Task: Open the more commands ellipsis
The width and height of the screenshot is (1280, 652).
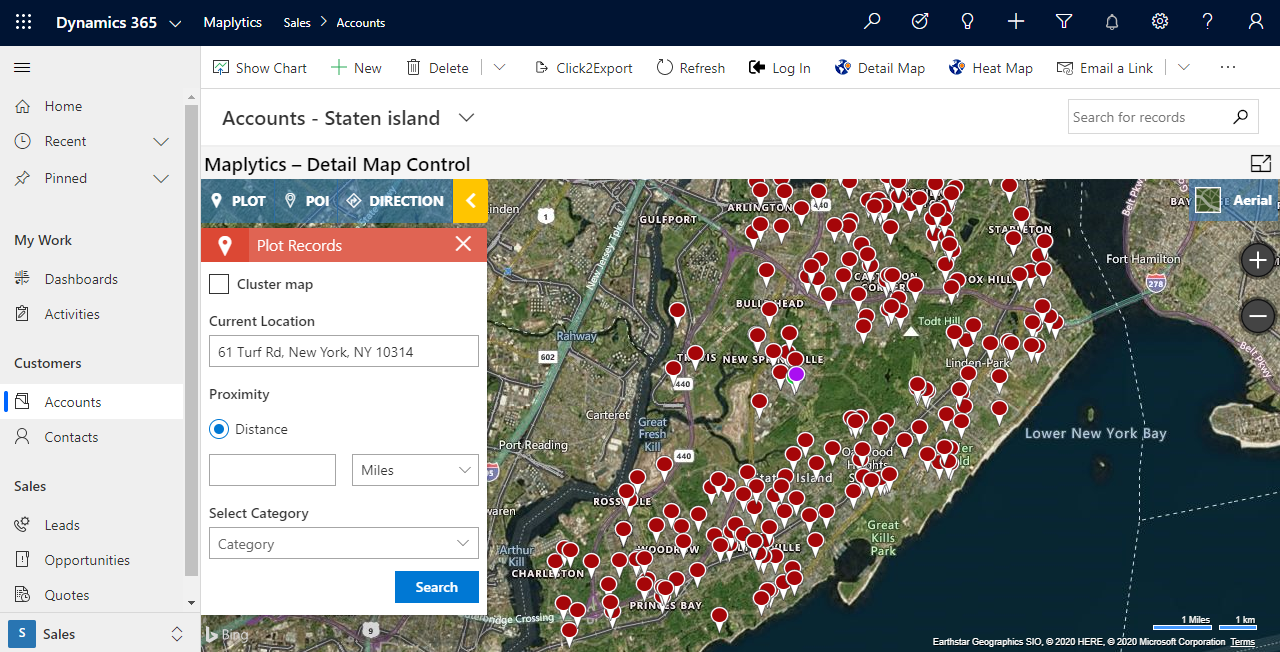Action: click(x=1228, y=68)
